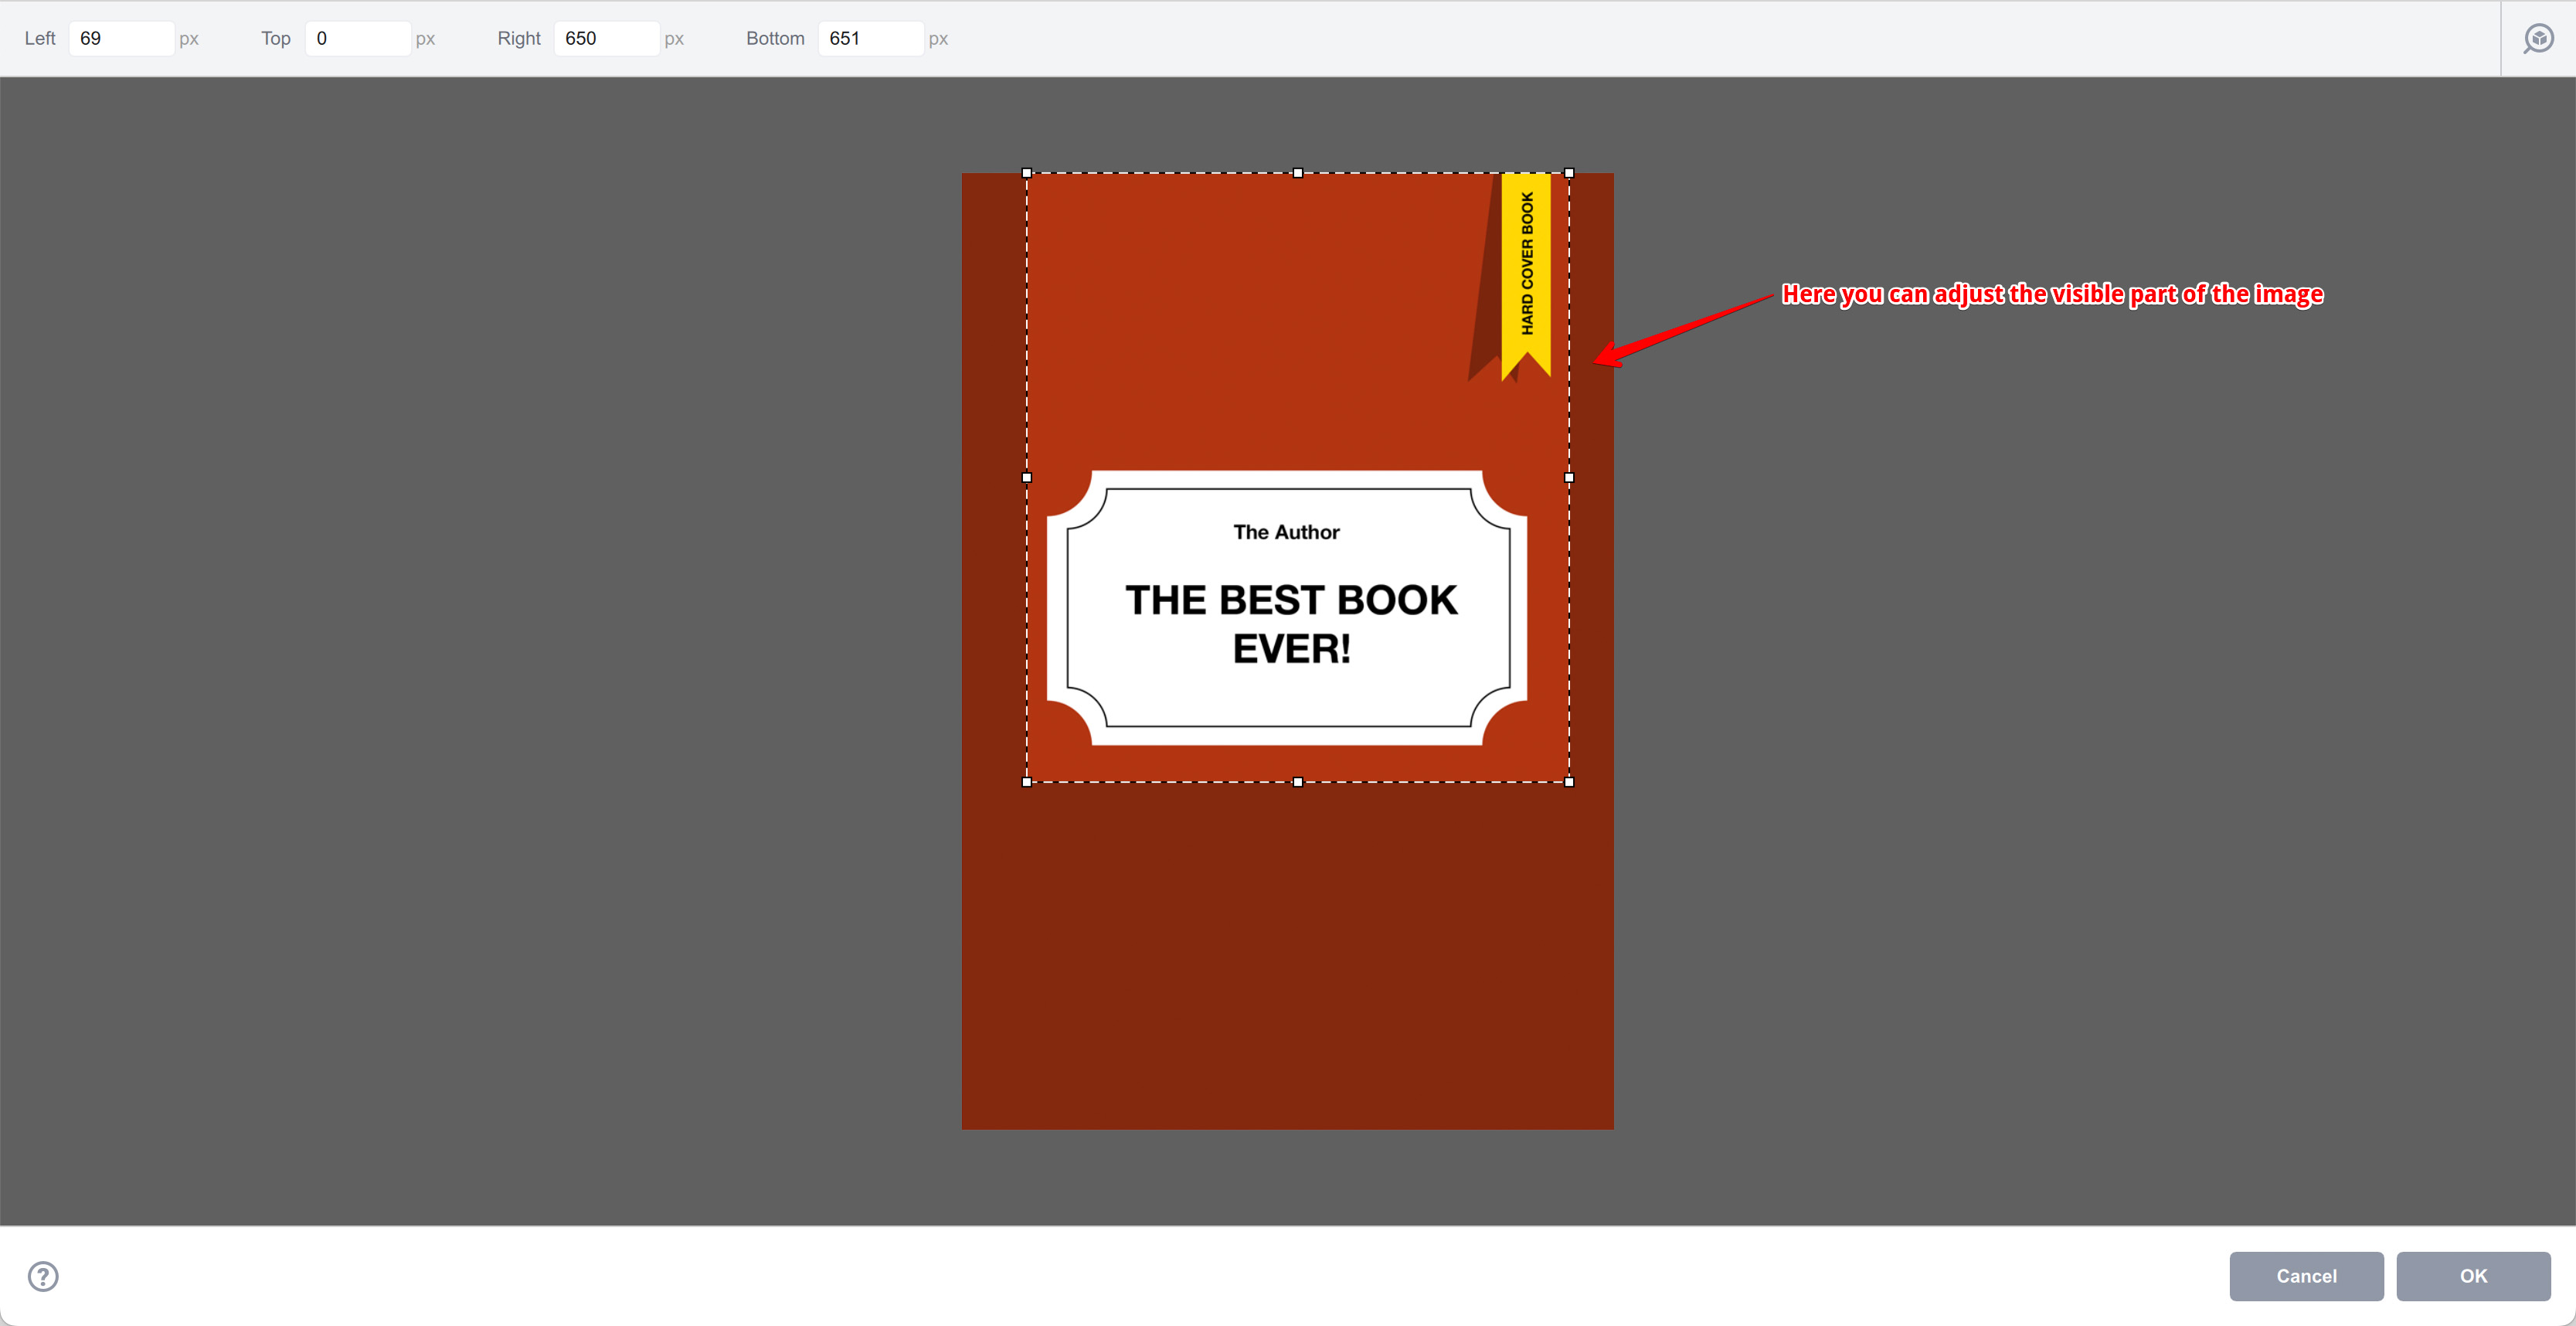Viewport: 2576px width, 1326px height.
Task: Focus the Right crop value field
Action: pyautogui.click(x=606, y=39)
